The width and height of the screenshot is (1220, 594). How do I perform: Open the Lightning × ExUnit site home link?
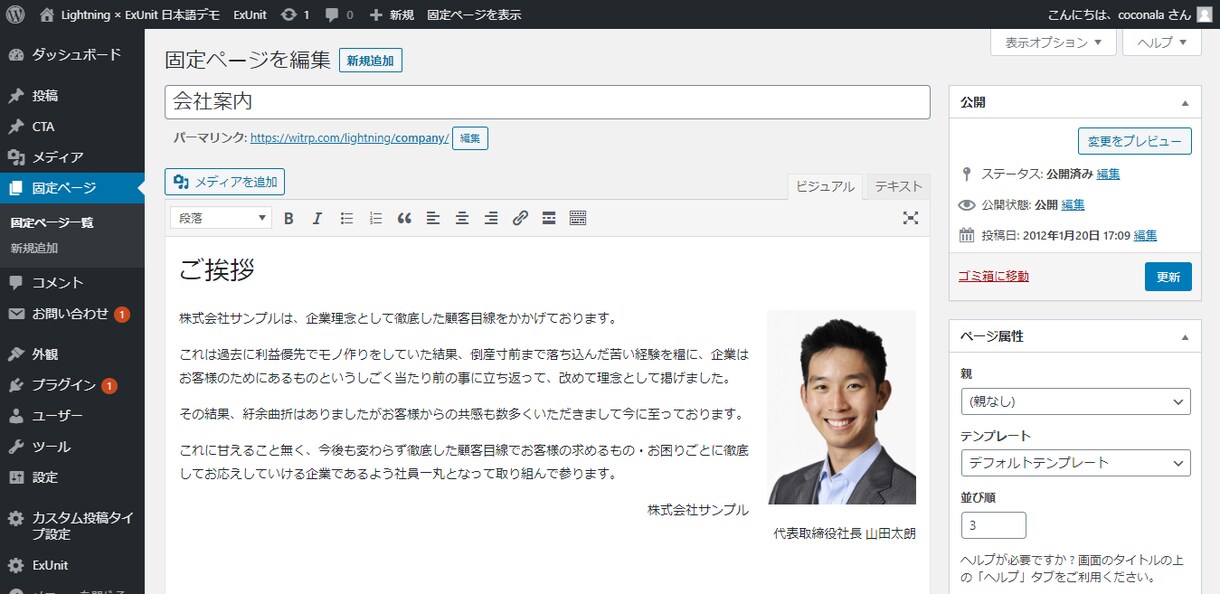(131, 15)
